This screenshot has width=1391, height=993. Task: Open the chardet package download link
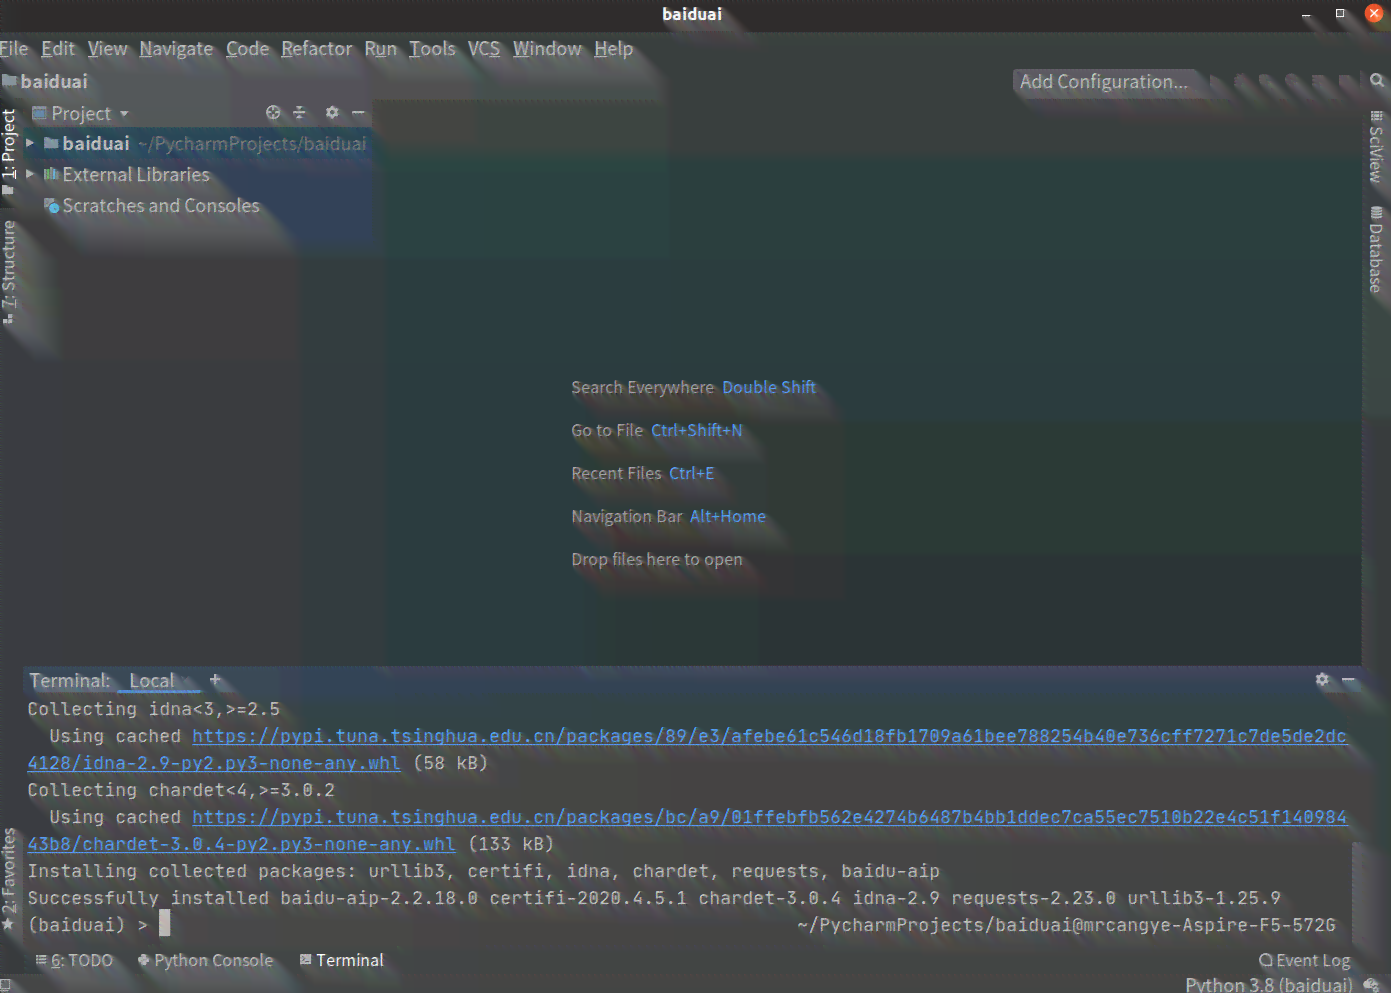770,818
